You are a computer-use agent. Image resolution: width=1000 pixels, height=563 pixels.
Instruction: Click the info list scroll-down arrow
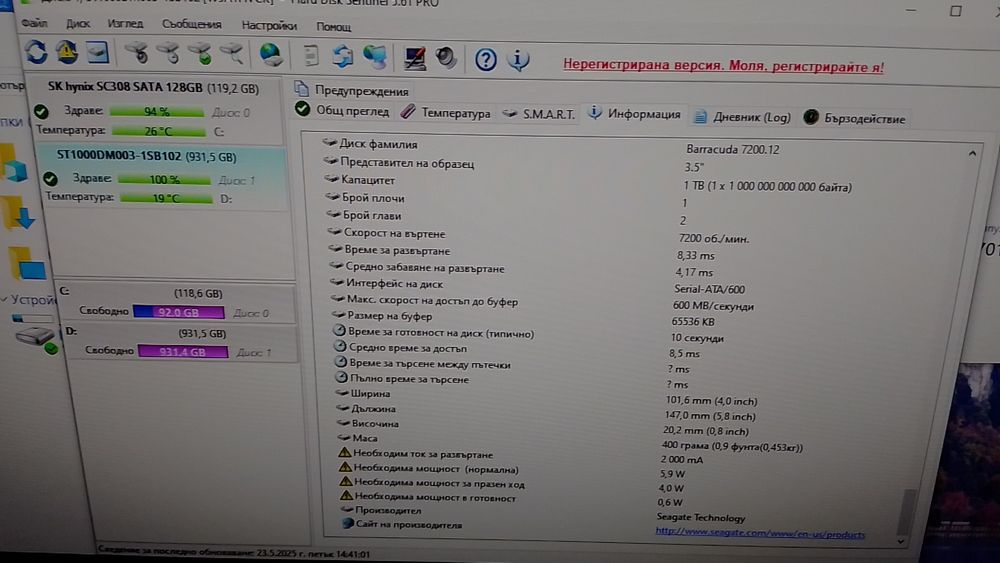(901, 541)
